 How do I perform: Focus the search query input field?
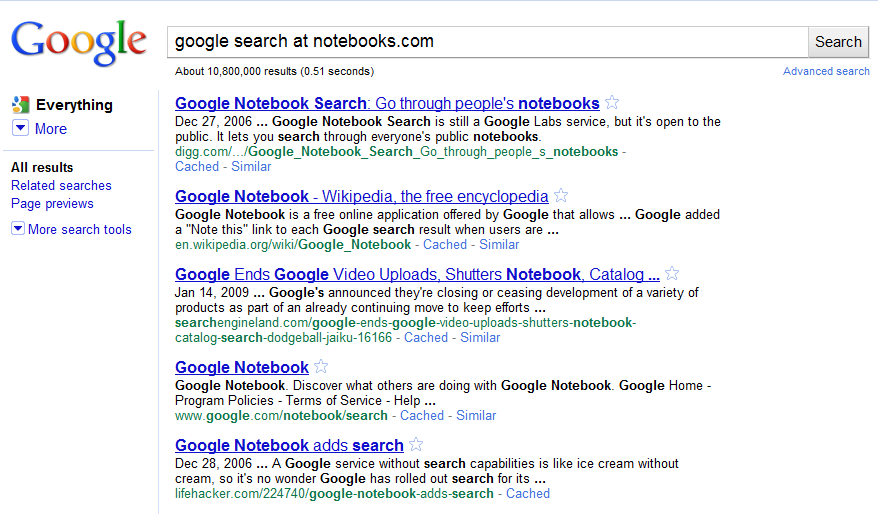click(487, 42)
